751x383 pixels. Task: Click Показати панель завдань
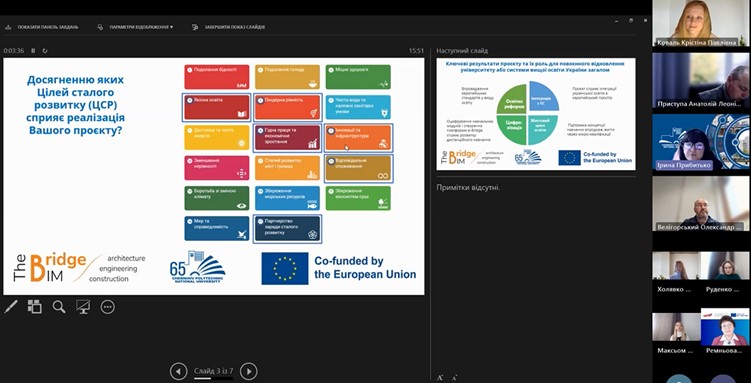(42, 27)
